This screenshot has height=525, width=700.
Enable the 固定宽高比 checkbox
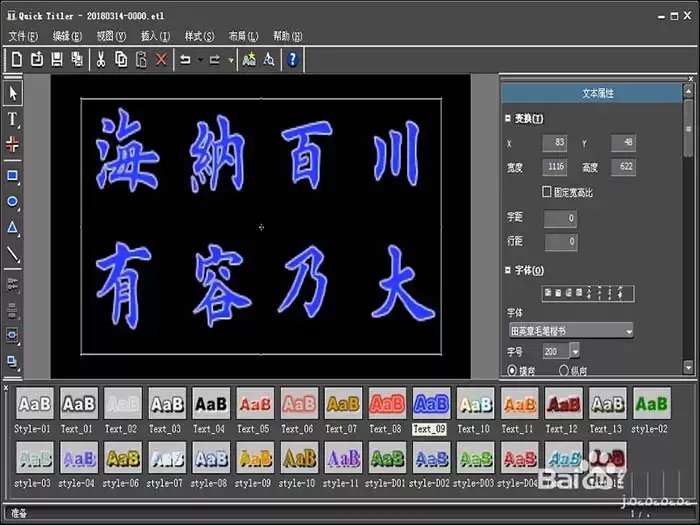(547, 192)
